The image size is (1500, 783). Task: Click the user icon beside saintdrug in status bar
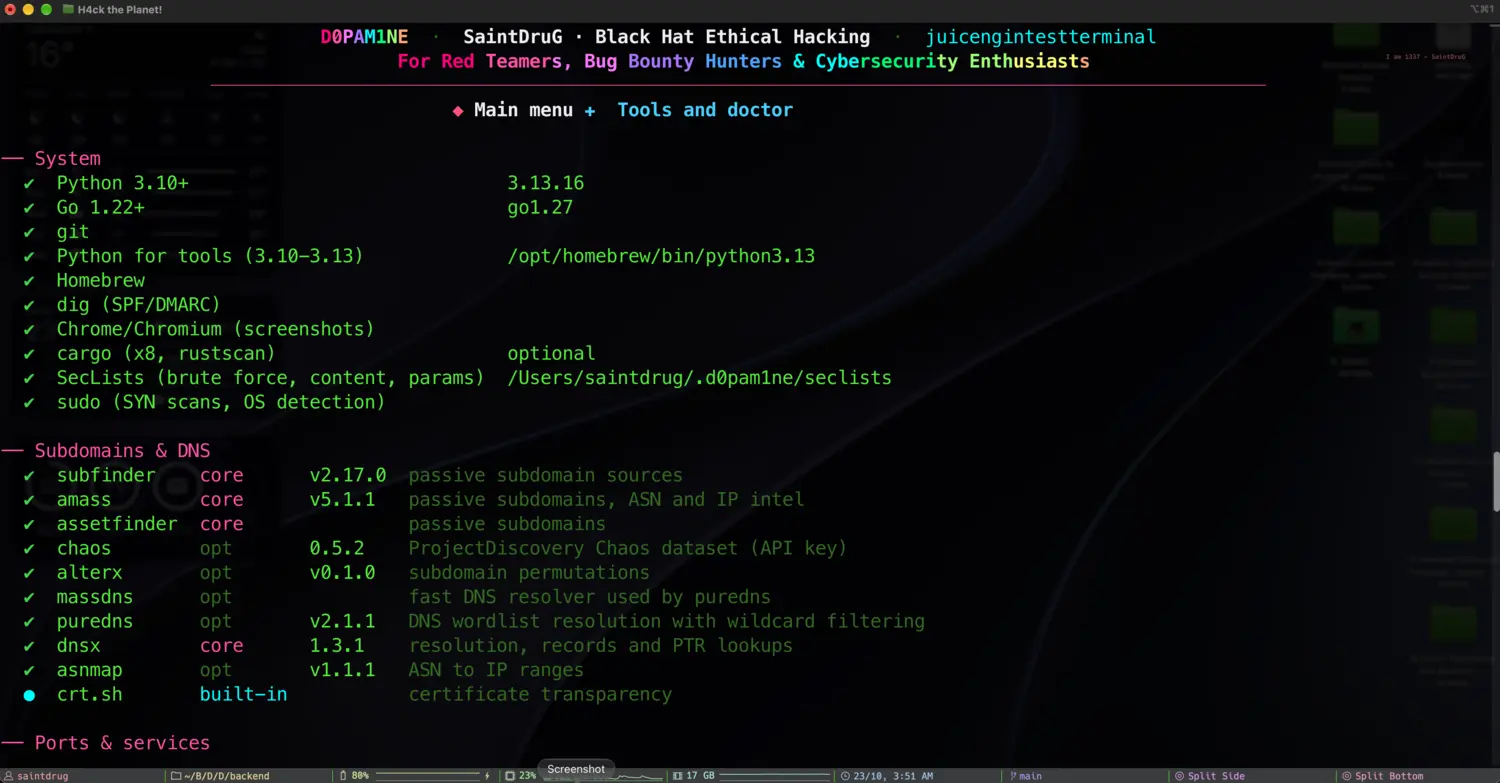coord(8,776)
